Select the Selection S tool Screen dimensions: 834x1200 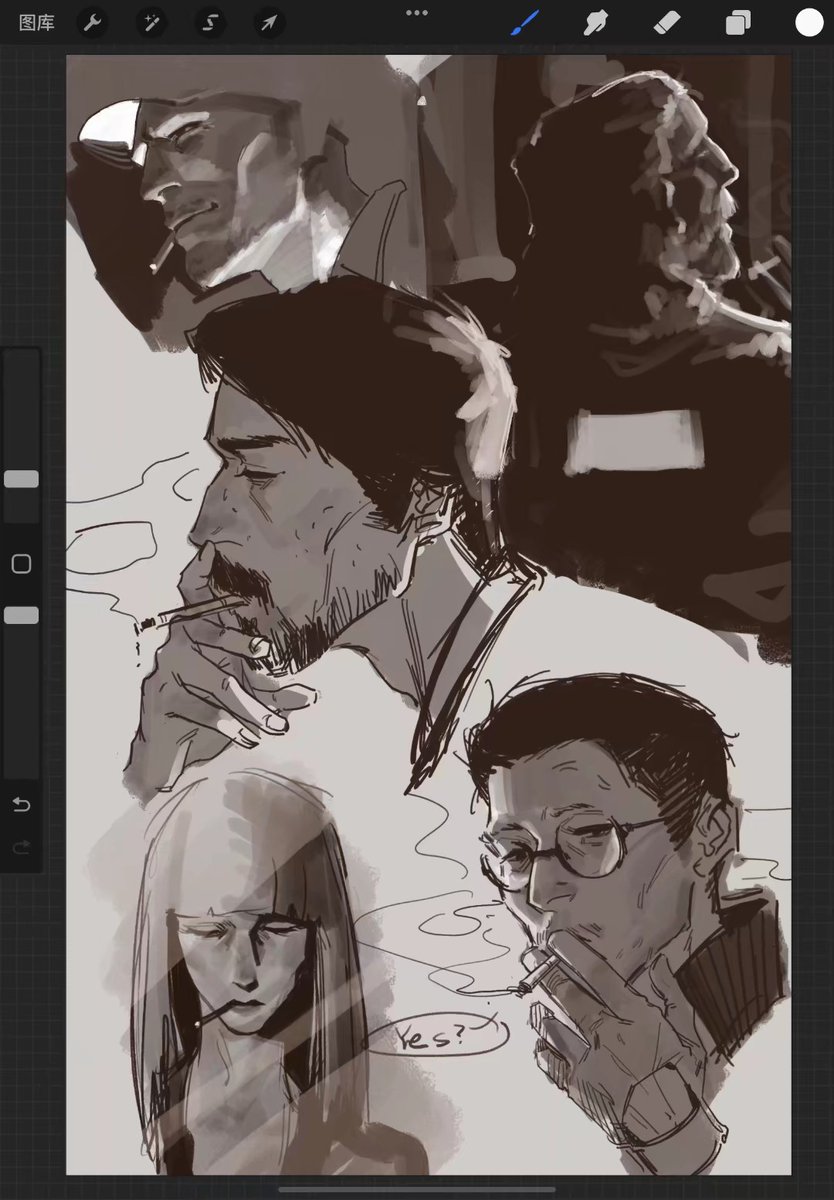[210, 22]
